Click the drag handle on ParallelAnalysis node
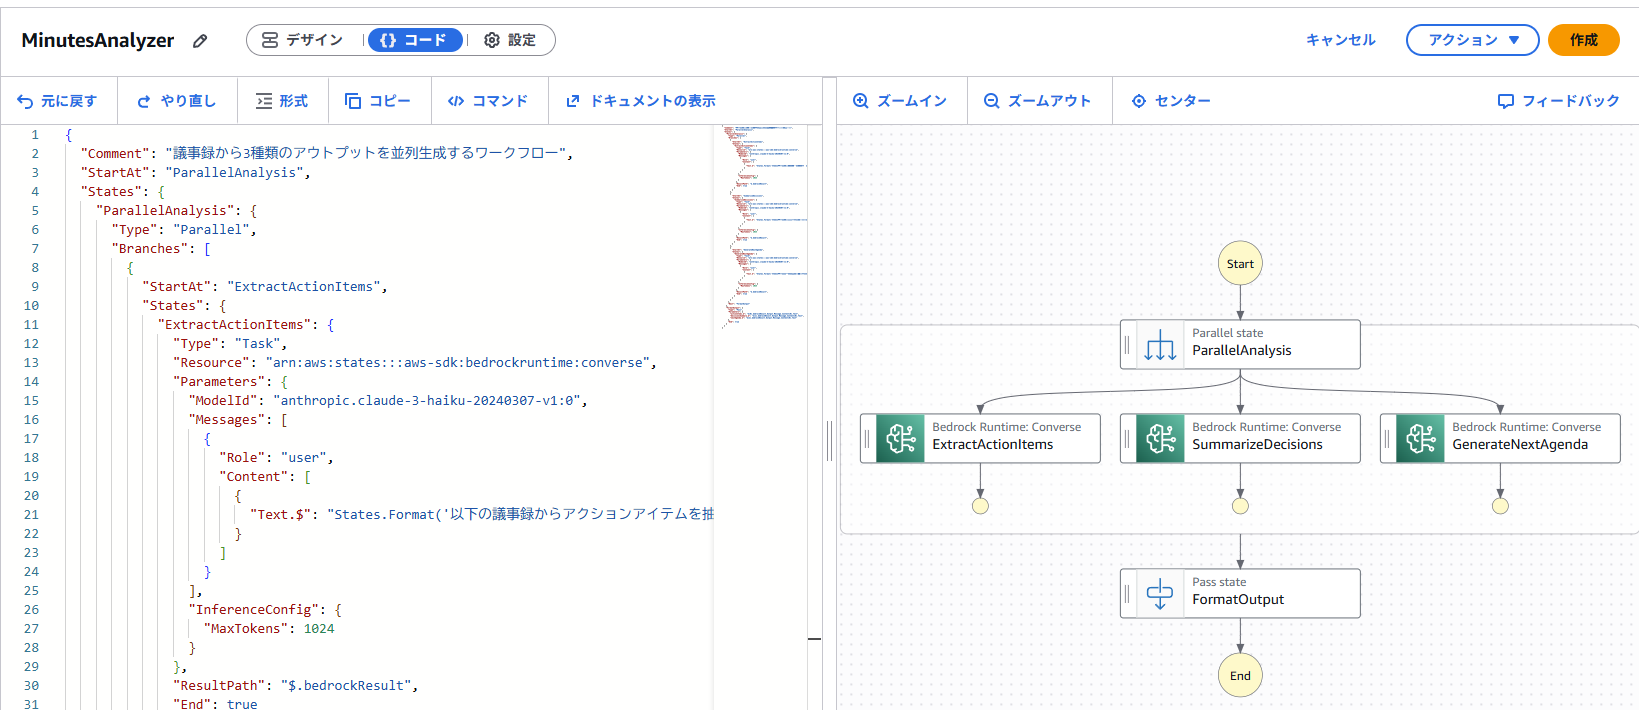The image size is (1639, 710). [1128, 344]
